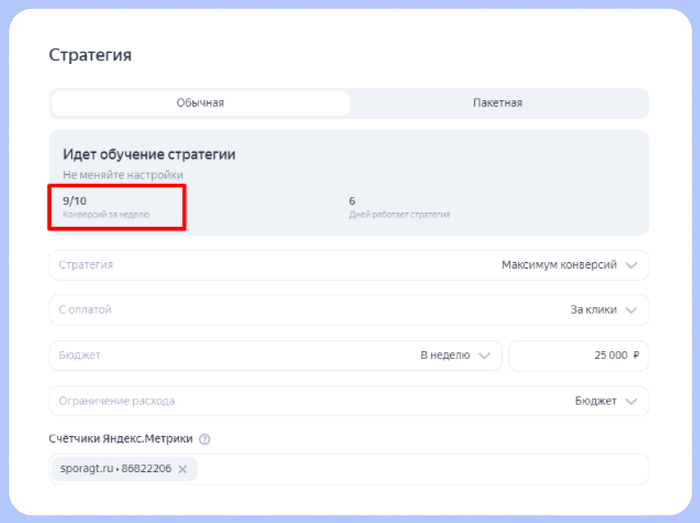700x523 pixels.
Task: Click the Счётчики Яндекс.Метрики label
Action: coord(120,439)
